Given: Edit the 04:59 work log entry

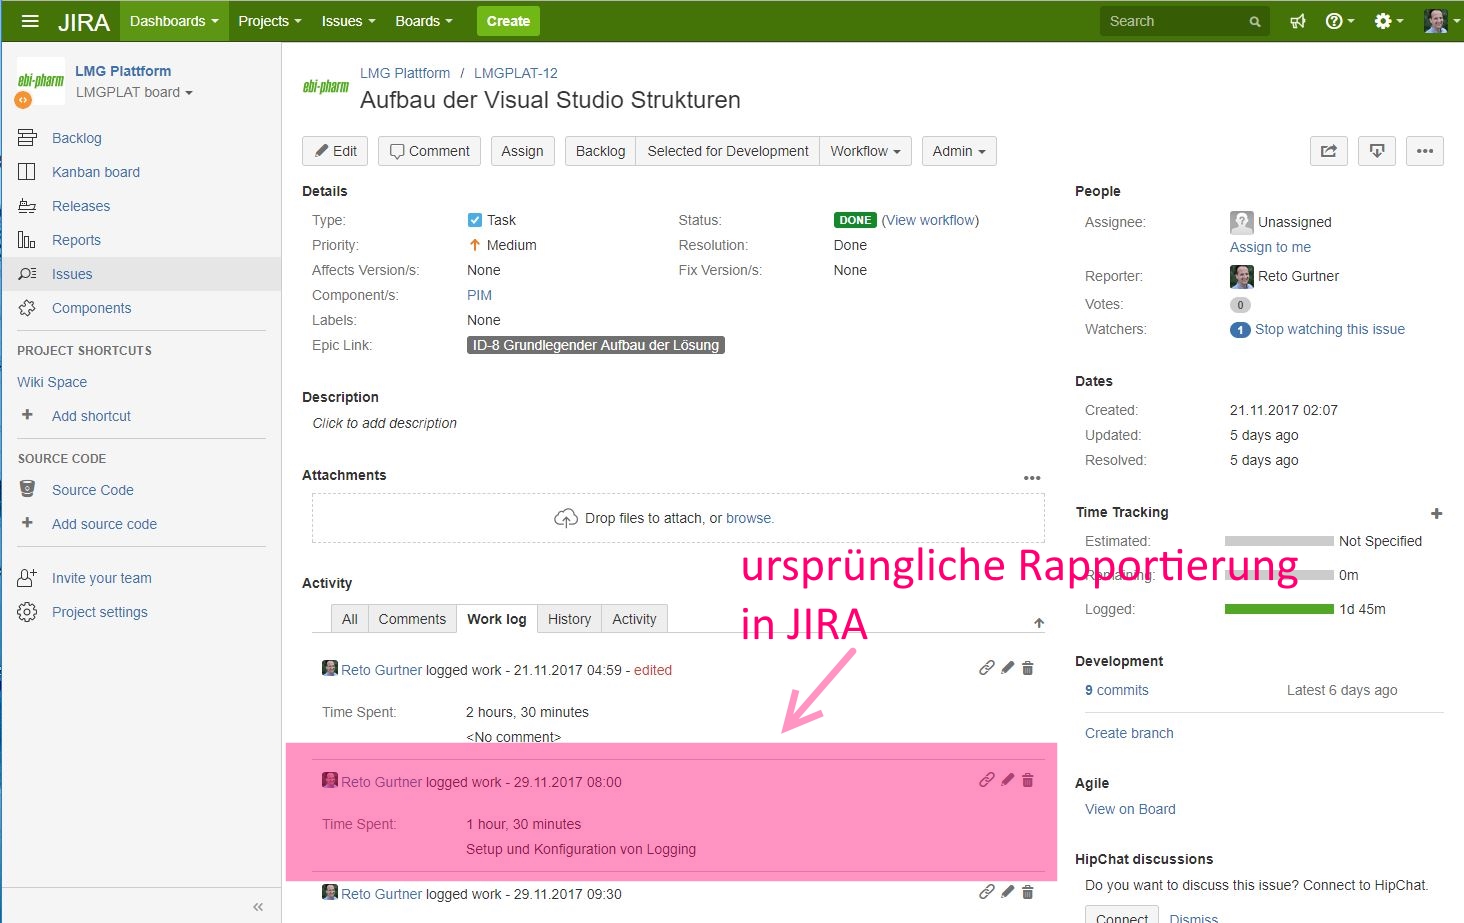Looking at the screenshot, I should pyautogui.click(x=1008, y=668).
